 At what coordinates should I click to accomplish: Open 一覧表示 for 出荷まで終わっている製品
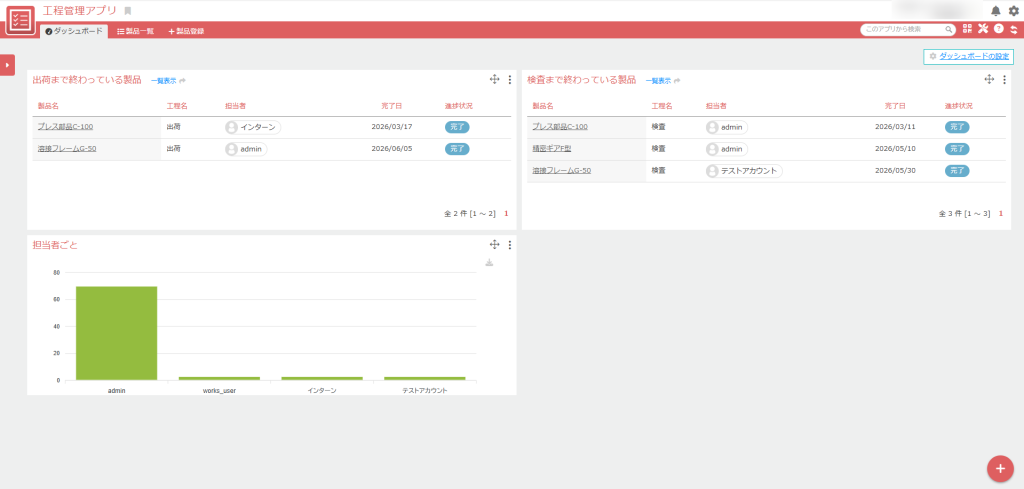[x=163, y=81]
